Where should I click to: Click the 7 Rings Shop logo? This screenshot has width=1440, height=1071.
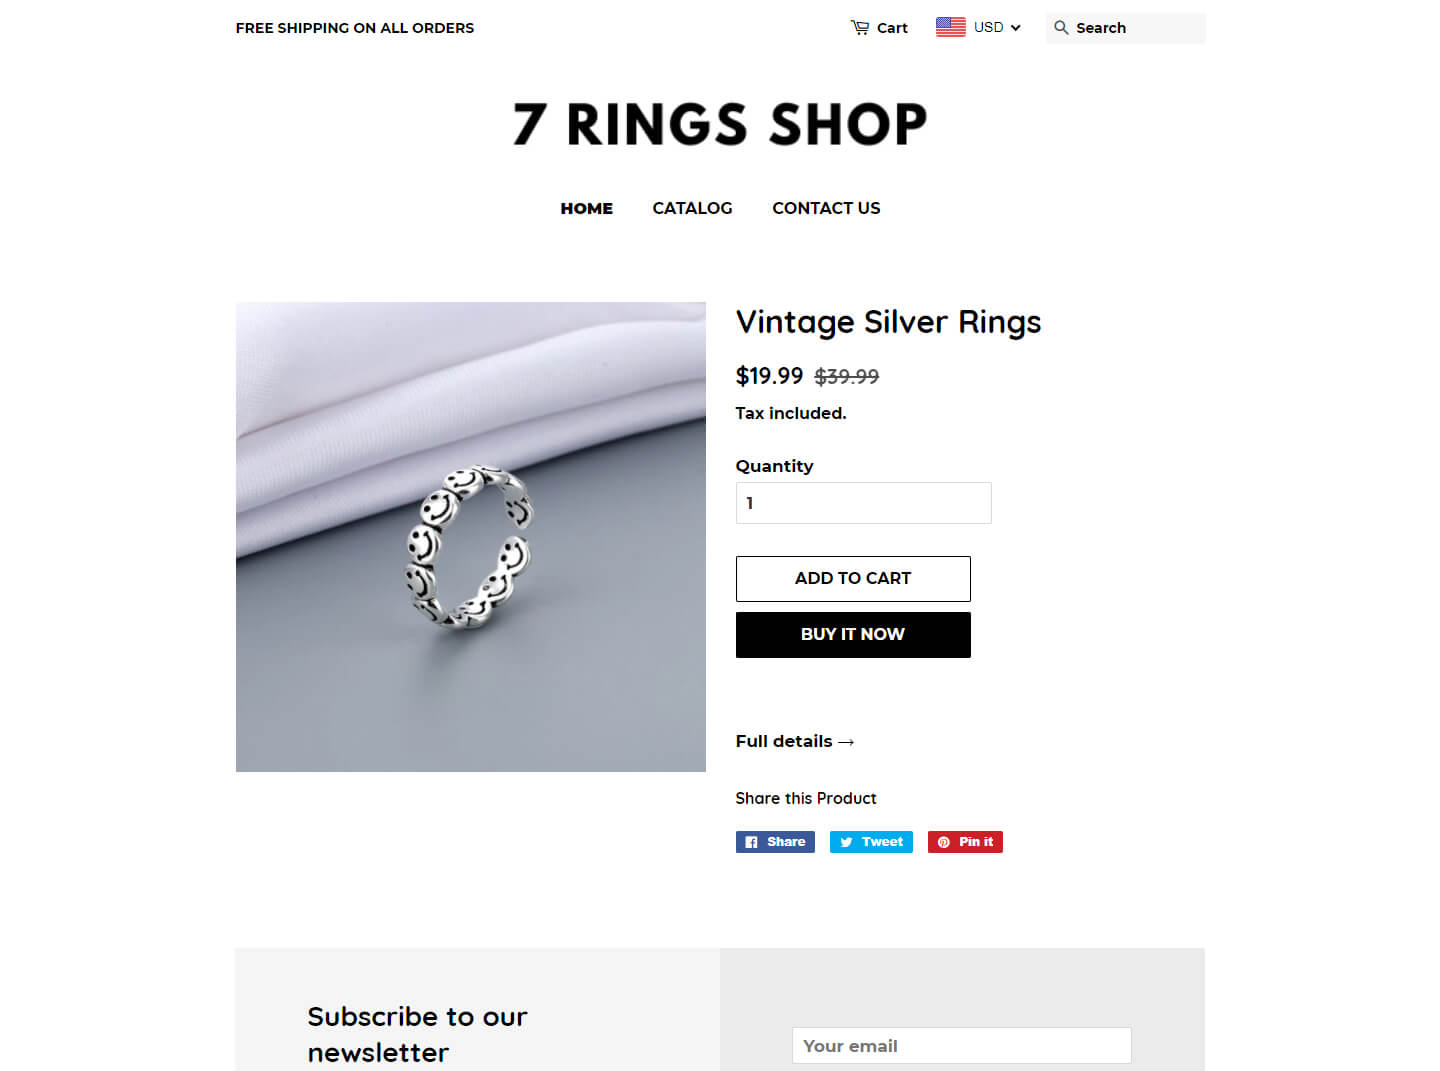click(720, 124)
